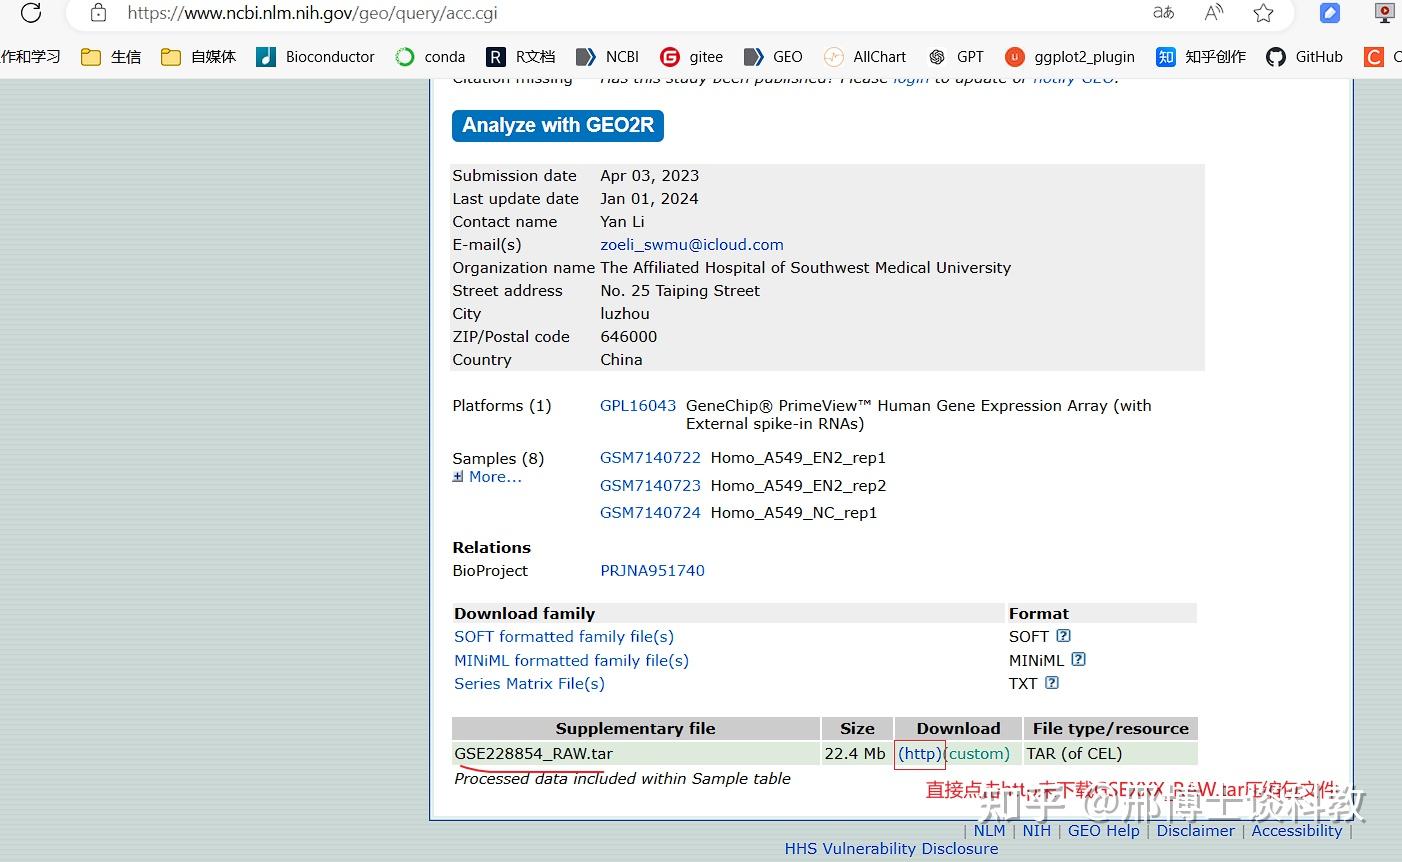Open the Bioconductor bookmark

pos(316,57)
